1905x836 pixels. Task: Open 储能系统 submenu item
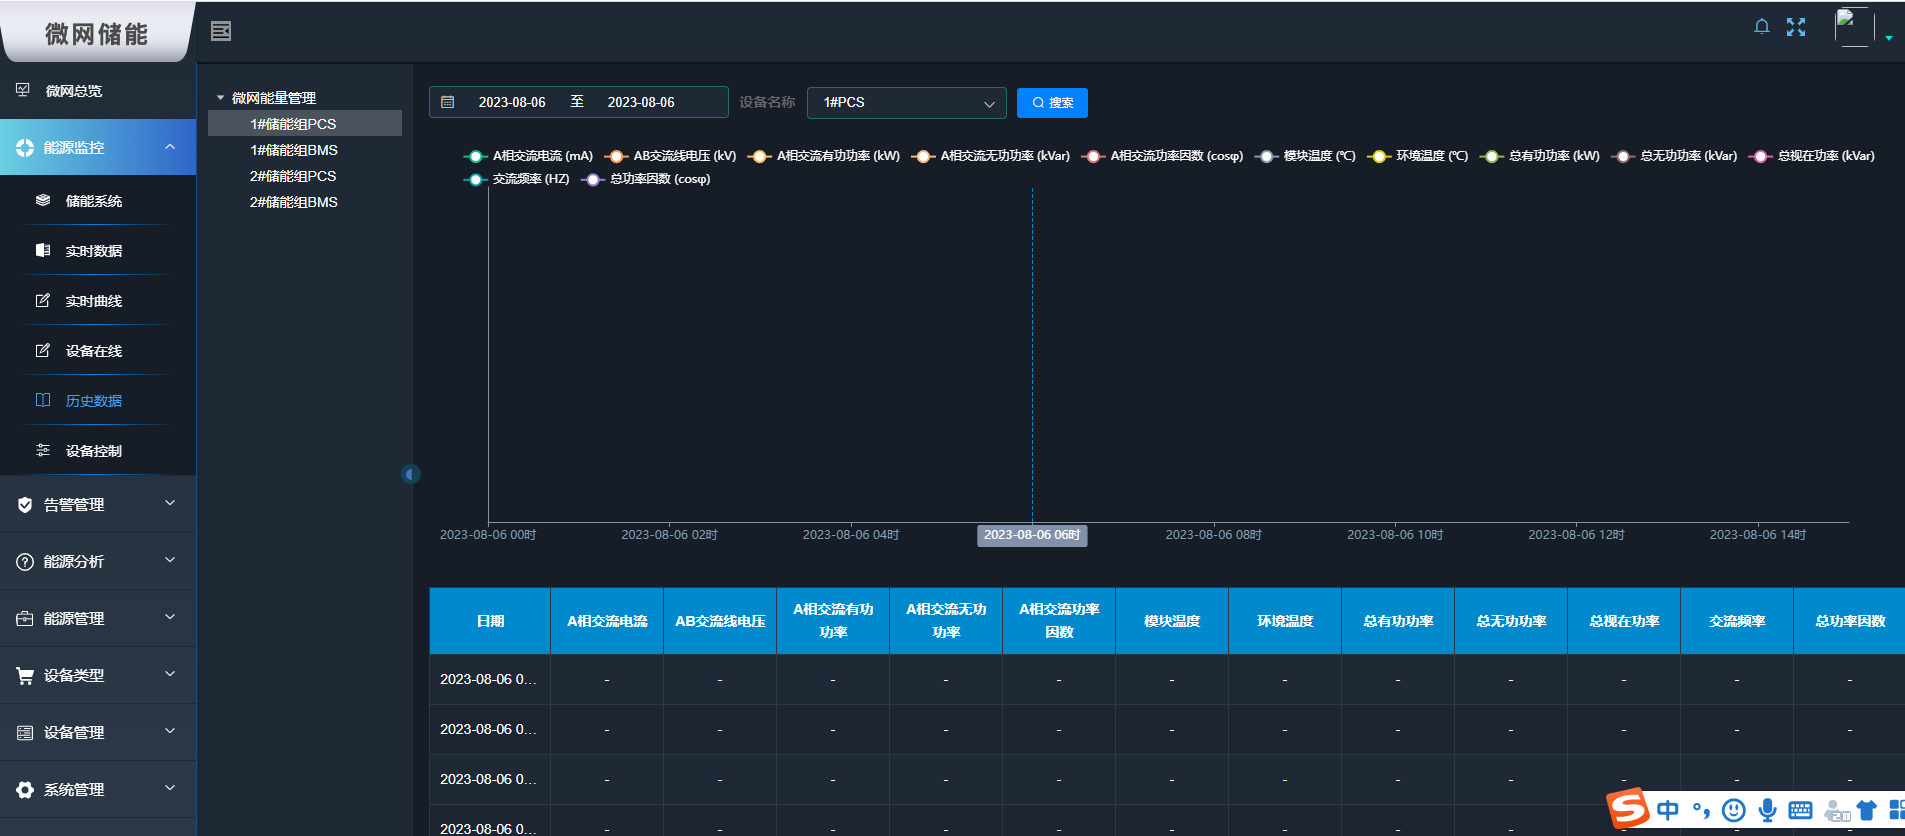tap(98, 201)
